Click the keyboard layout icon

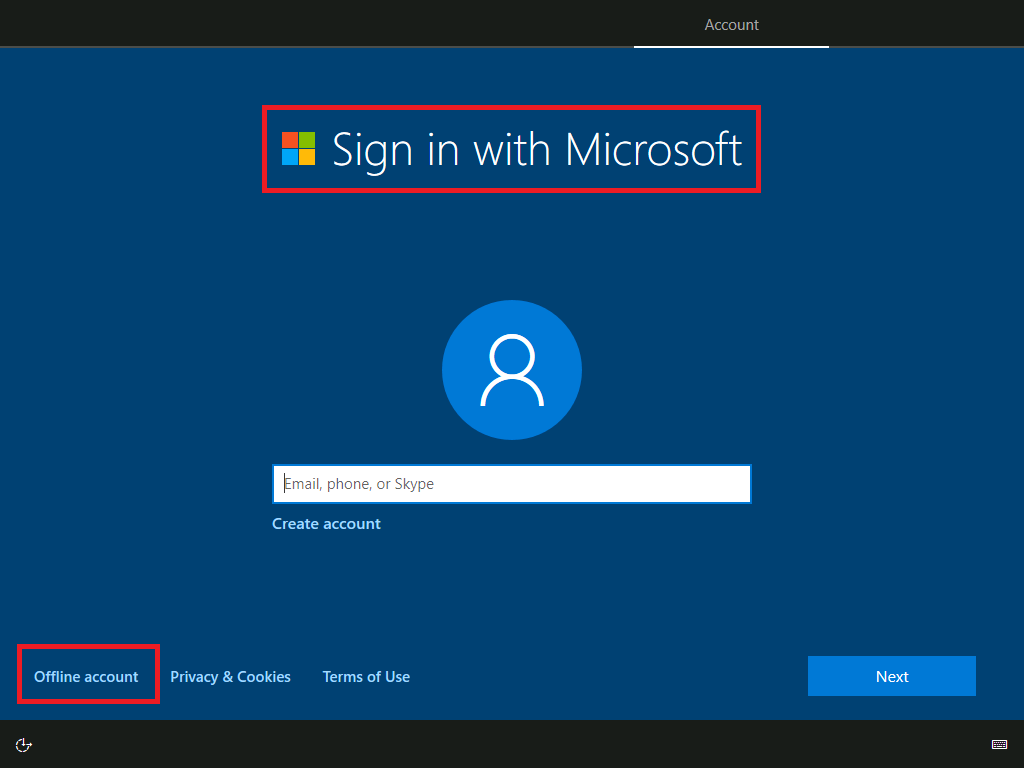[x=999, y=744]
